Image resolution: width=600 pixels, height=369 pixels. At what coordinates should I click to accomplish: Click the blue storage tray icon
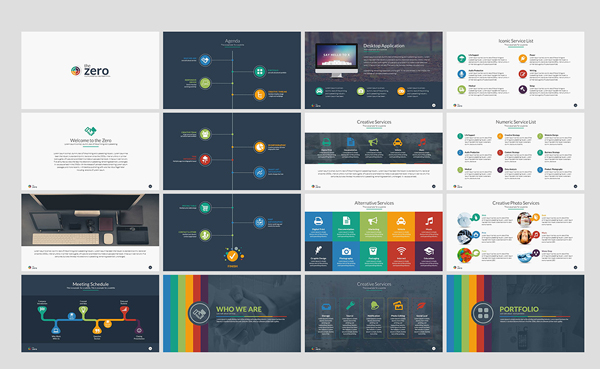(x=326, y=306)
